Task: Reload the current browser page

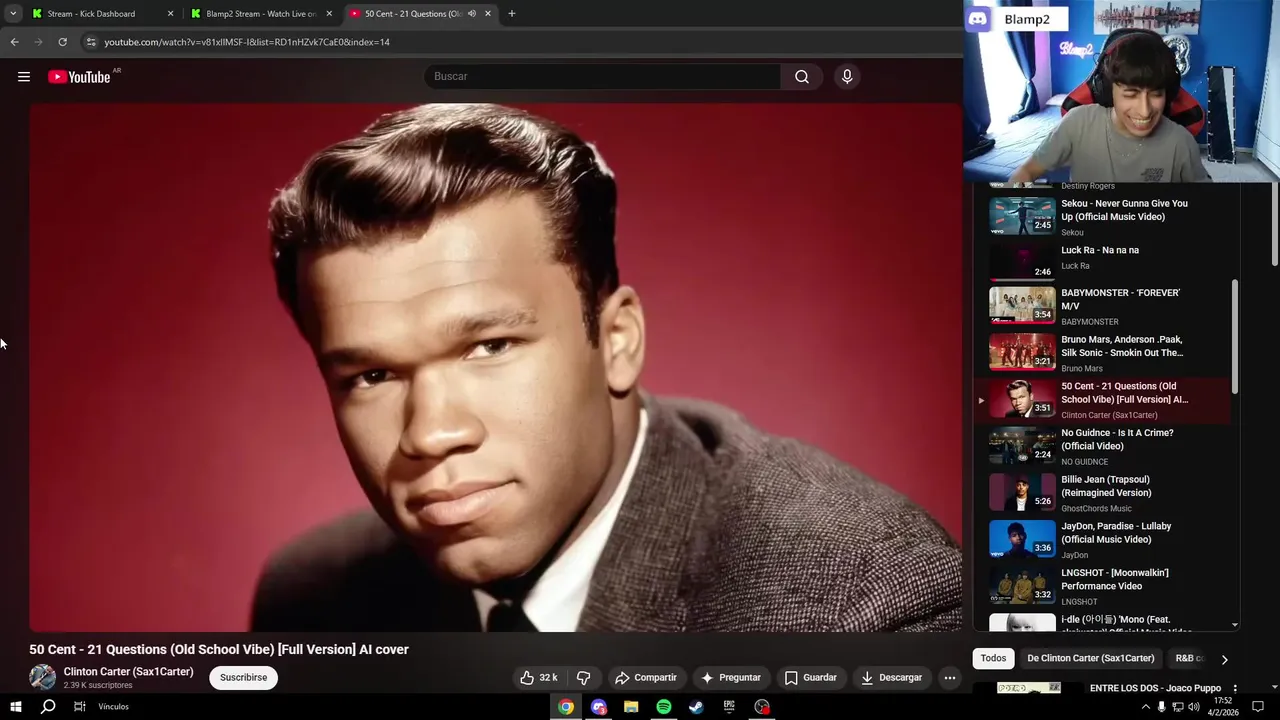Action: tap(62, 42)
